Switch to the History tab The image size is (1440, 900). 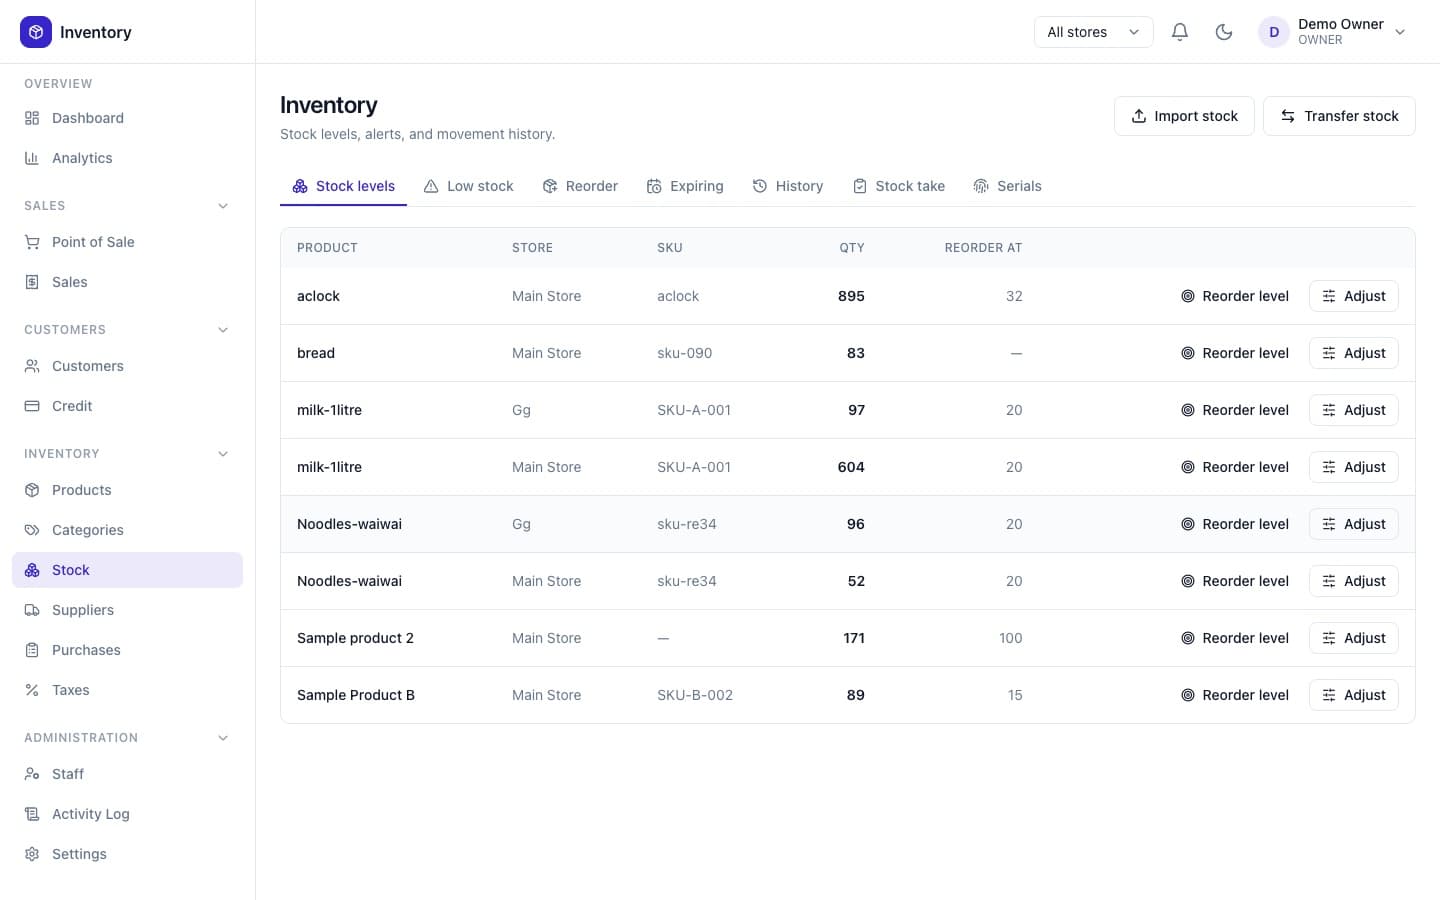pos(788,186)
